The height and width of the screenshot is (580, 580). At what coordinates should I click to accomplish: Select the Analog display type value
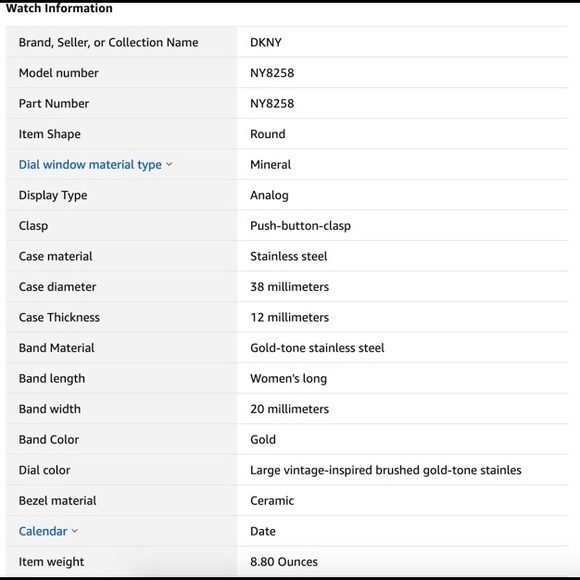269,195
